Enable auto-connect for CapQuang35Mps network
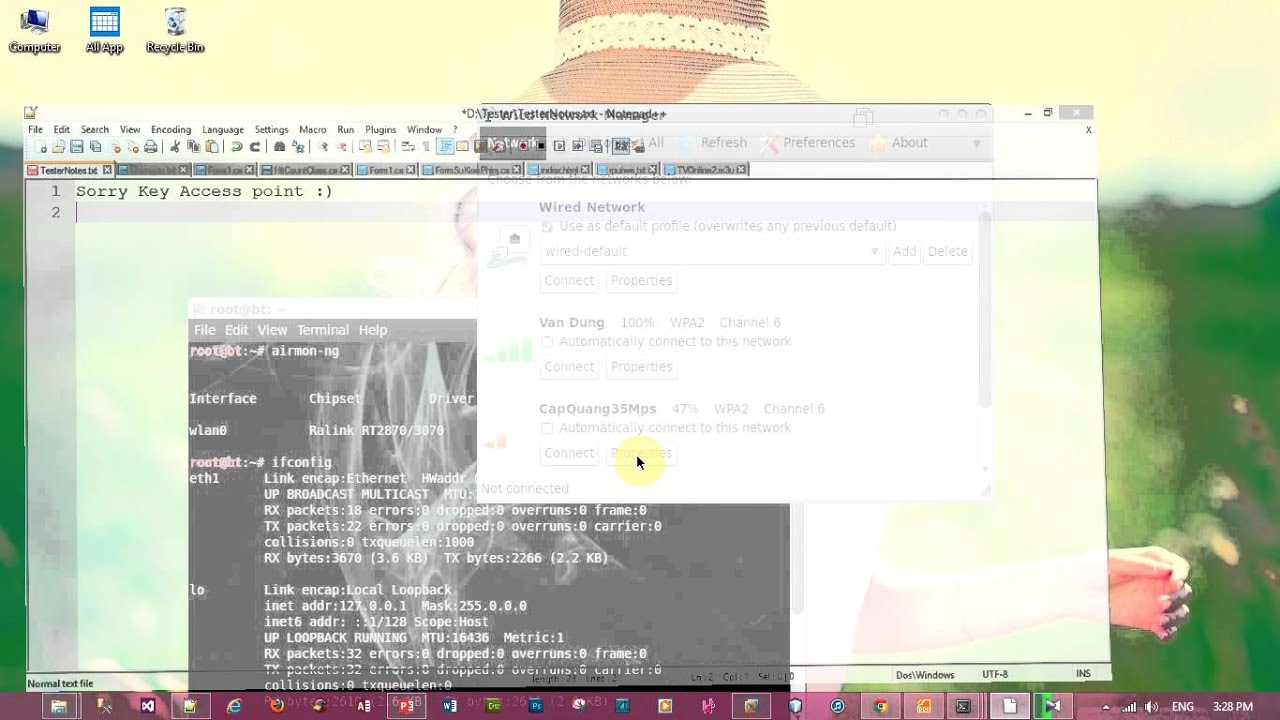Image resolution: width=1280 pixels, height=720 pixels. (x=547, y=428)
